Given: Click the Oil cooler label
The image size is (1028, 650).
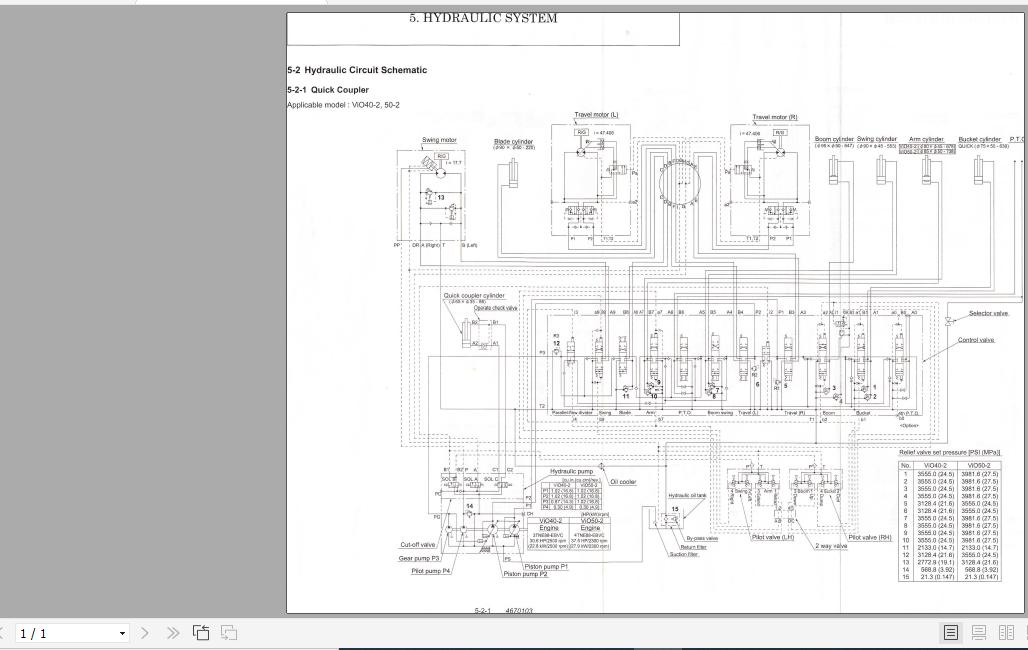Looking at the screenshot, I should click(x=623, y=482).
